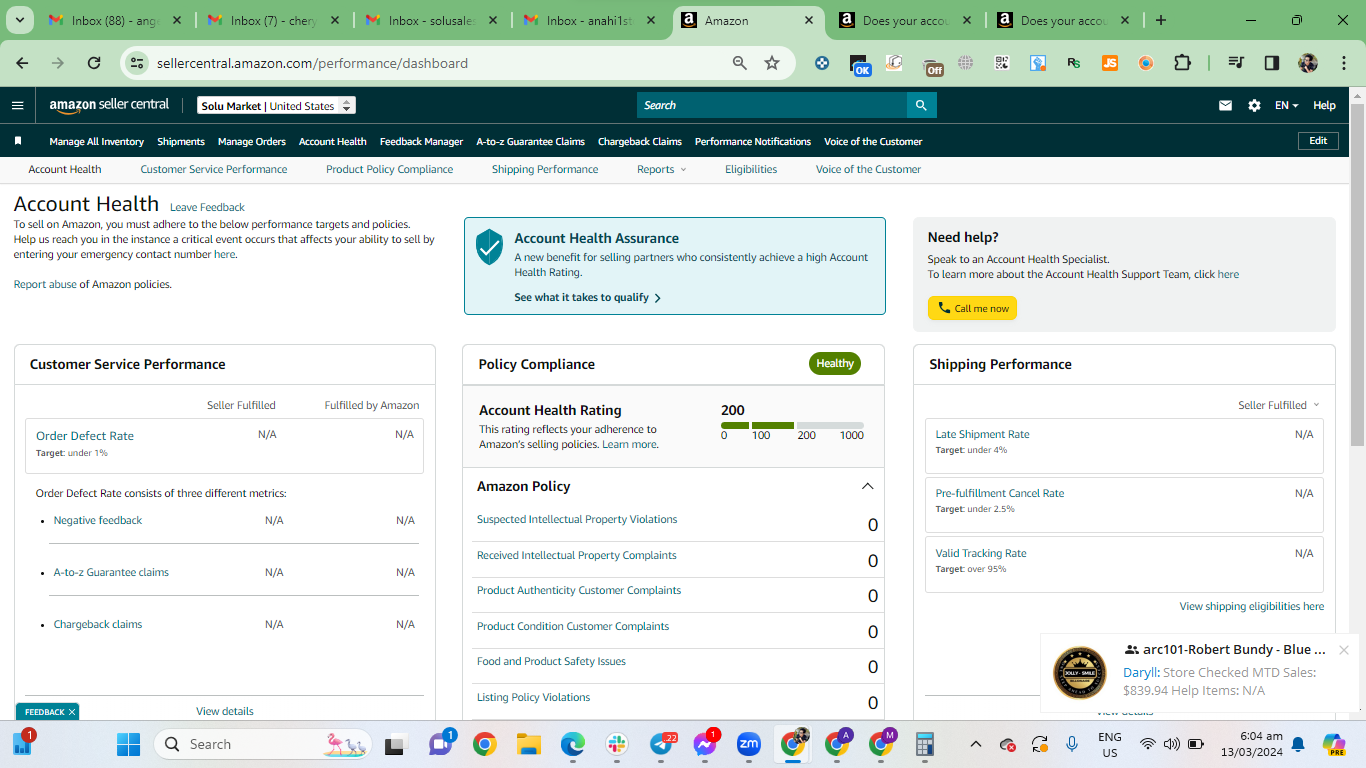Image resolution: width=1366 pixels, height=768 pixels.
Task: Click the bookmark flag icon in the favorites bar
Action: pos(18,141)
